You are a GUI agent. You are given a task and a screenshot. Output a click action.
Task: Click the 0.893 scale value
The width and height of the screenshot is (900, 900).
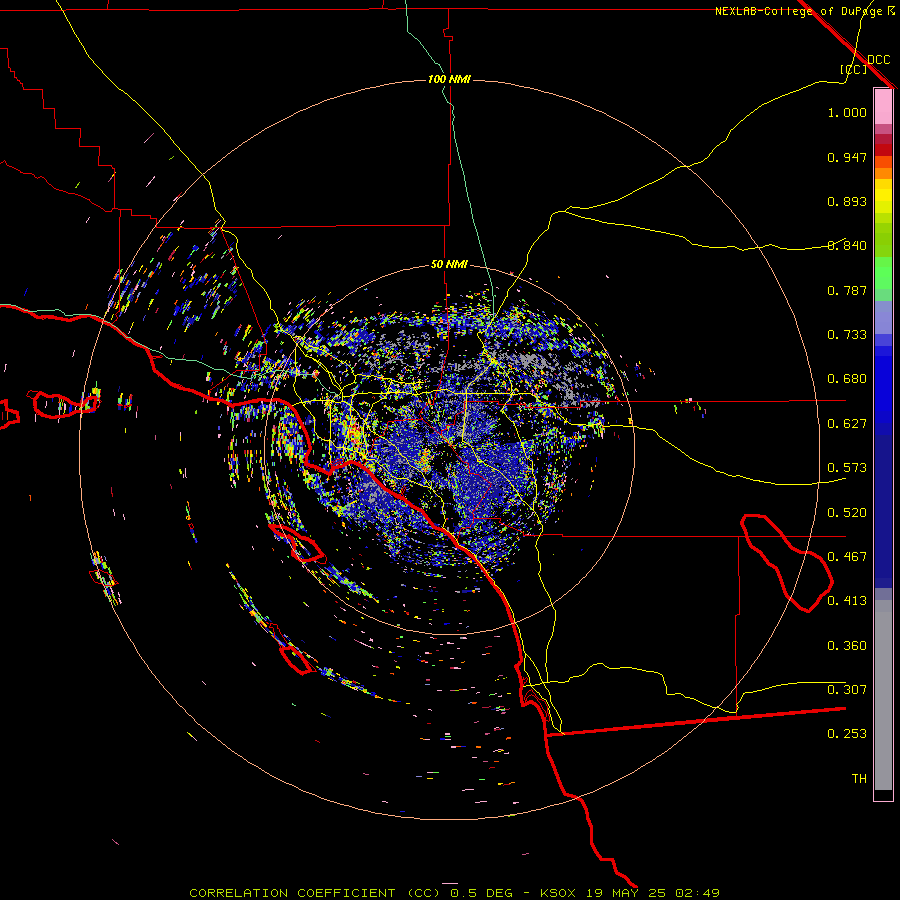click(847, 201)
